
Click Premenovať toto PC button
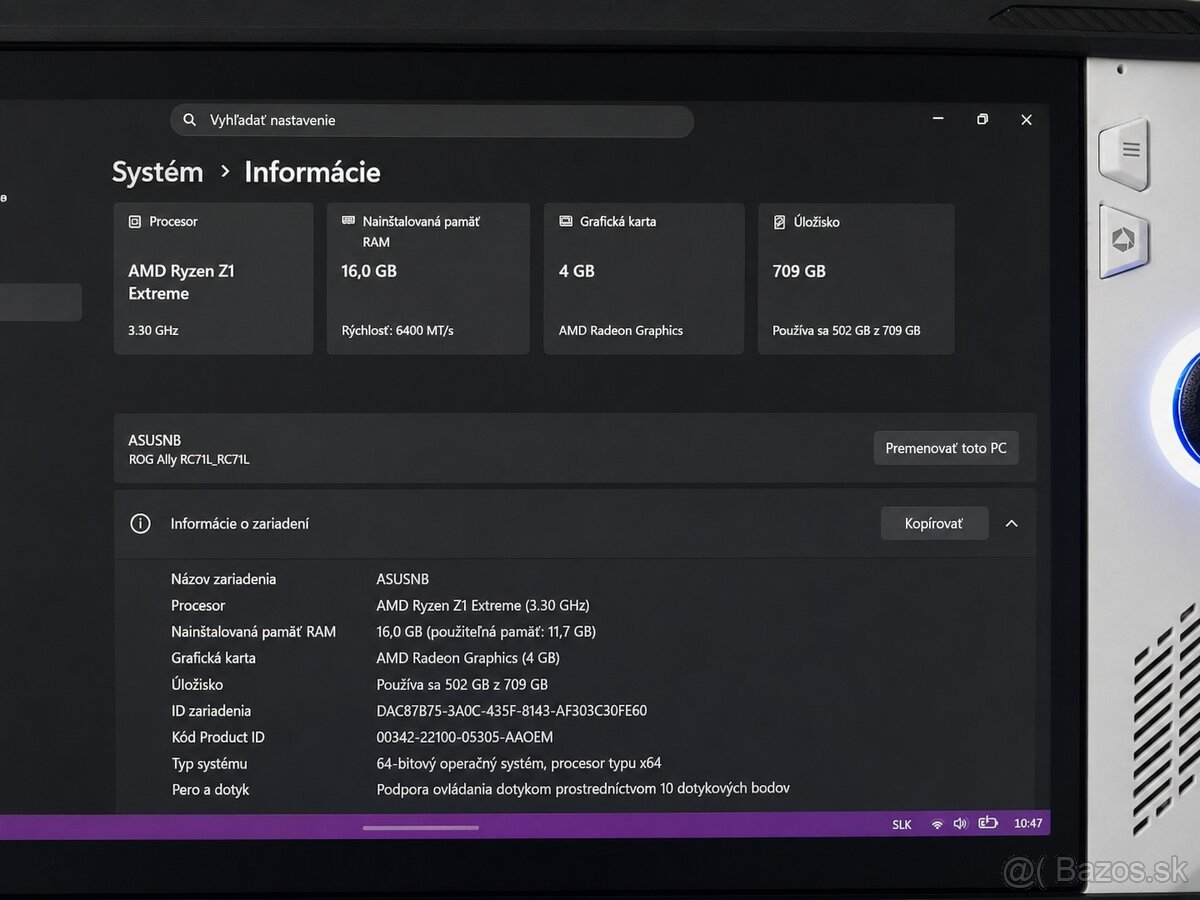946,448
